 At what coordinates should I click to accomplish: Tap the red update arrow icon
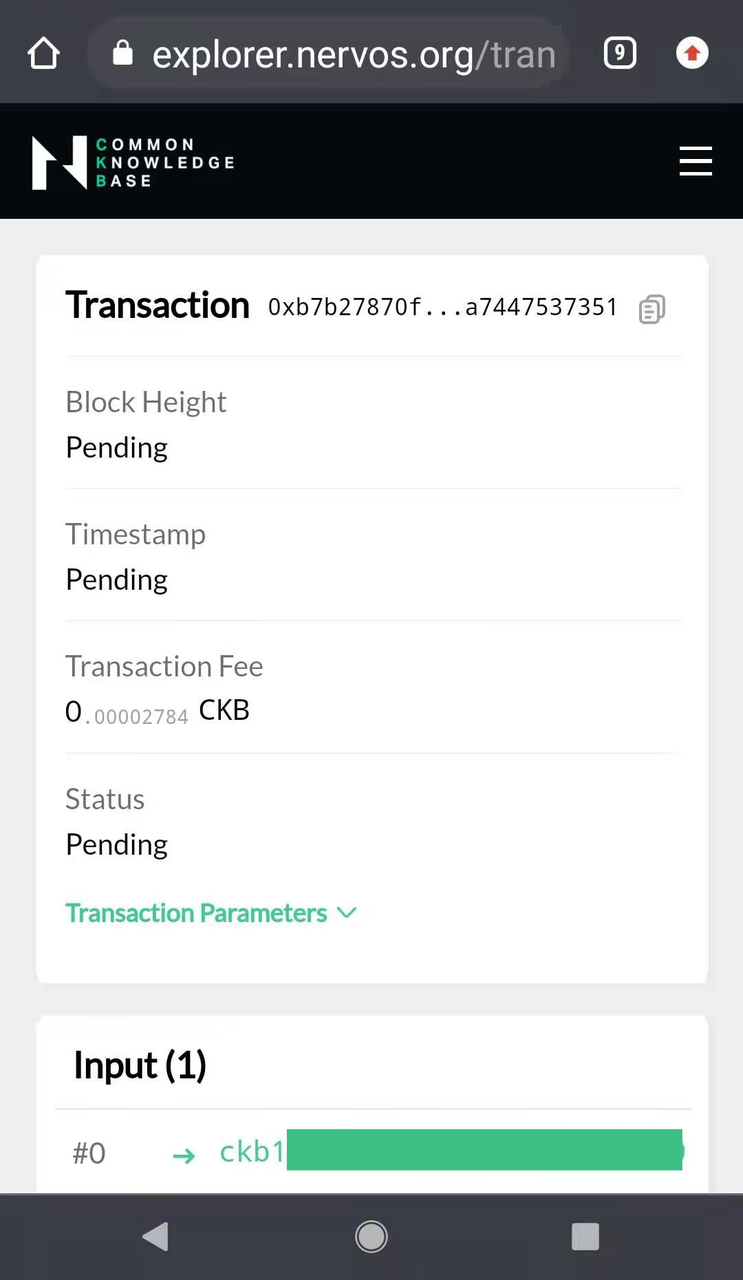coord(692,53)
